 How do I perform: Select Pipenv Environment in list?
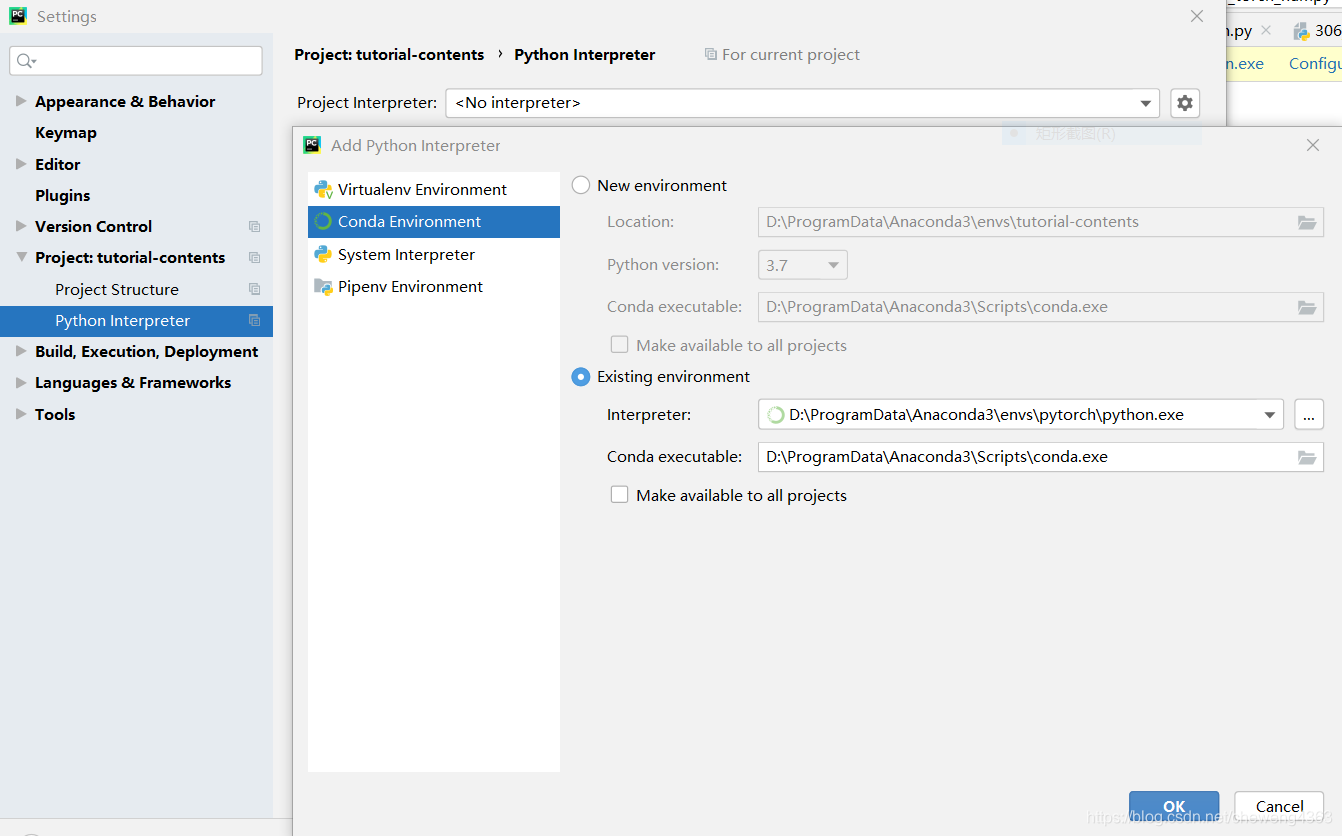(434, 286)
